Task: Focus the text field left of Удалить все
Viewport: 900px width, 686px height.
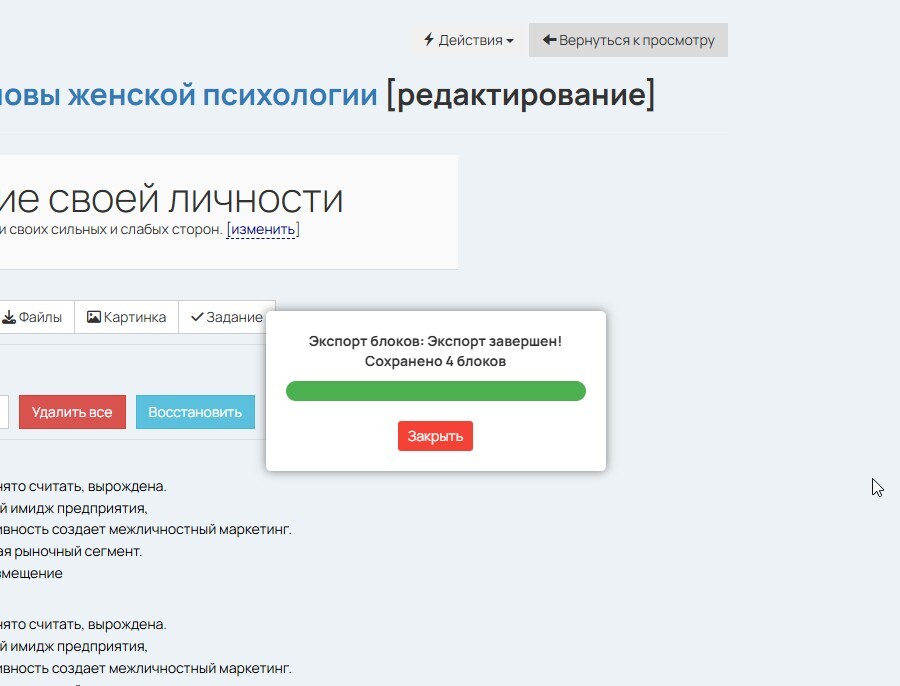Action: pos(3,412)
